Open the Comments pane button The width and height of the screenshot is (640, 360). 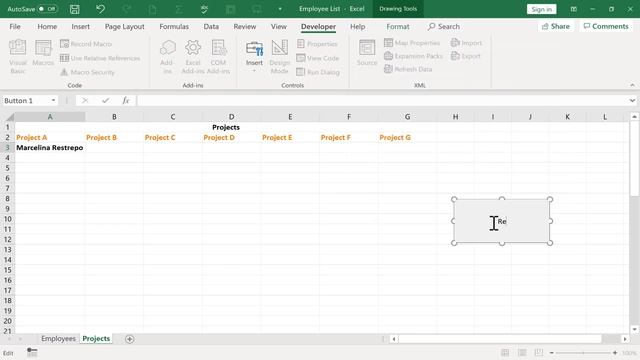click(606, 26)
